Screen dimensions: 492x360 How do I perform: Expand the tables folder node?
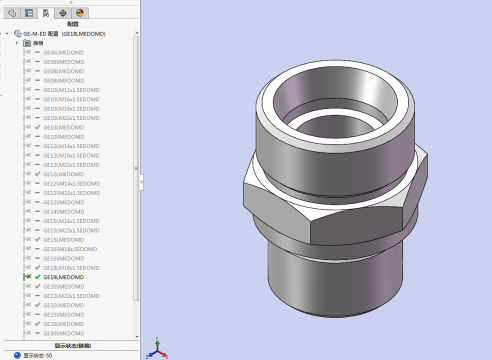(x=17, y=43)
